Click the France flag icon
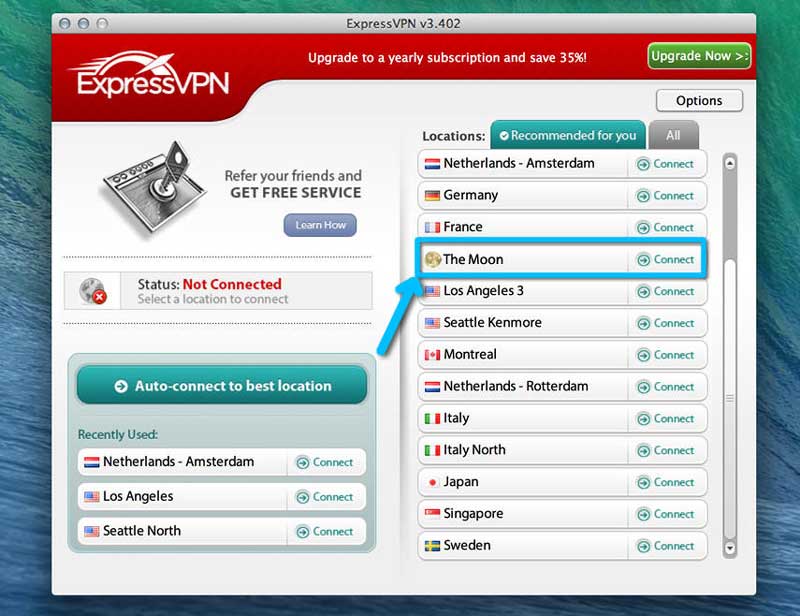This screenshot has width=800, height=616. point(432,227)
